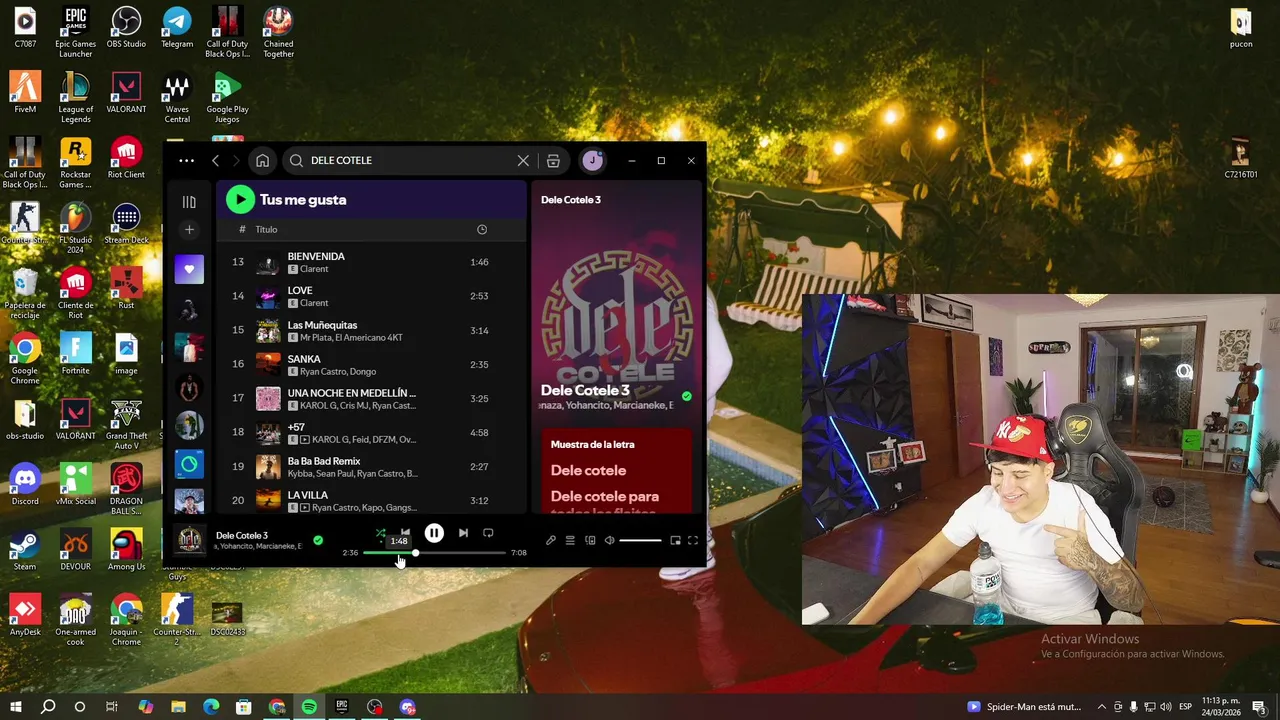Screen dimensions: 1280x720
Task: Open Liked Songs heart tile in sidebar
Action: tap(189, 269)
